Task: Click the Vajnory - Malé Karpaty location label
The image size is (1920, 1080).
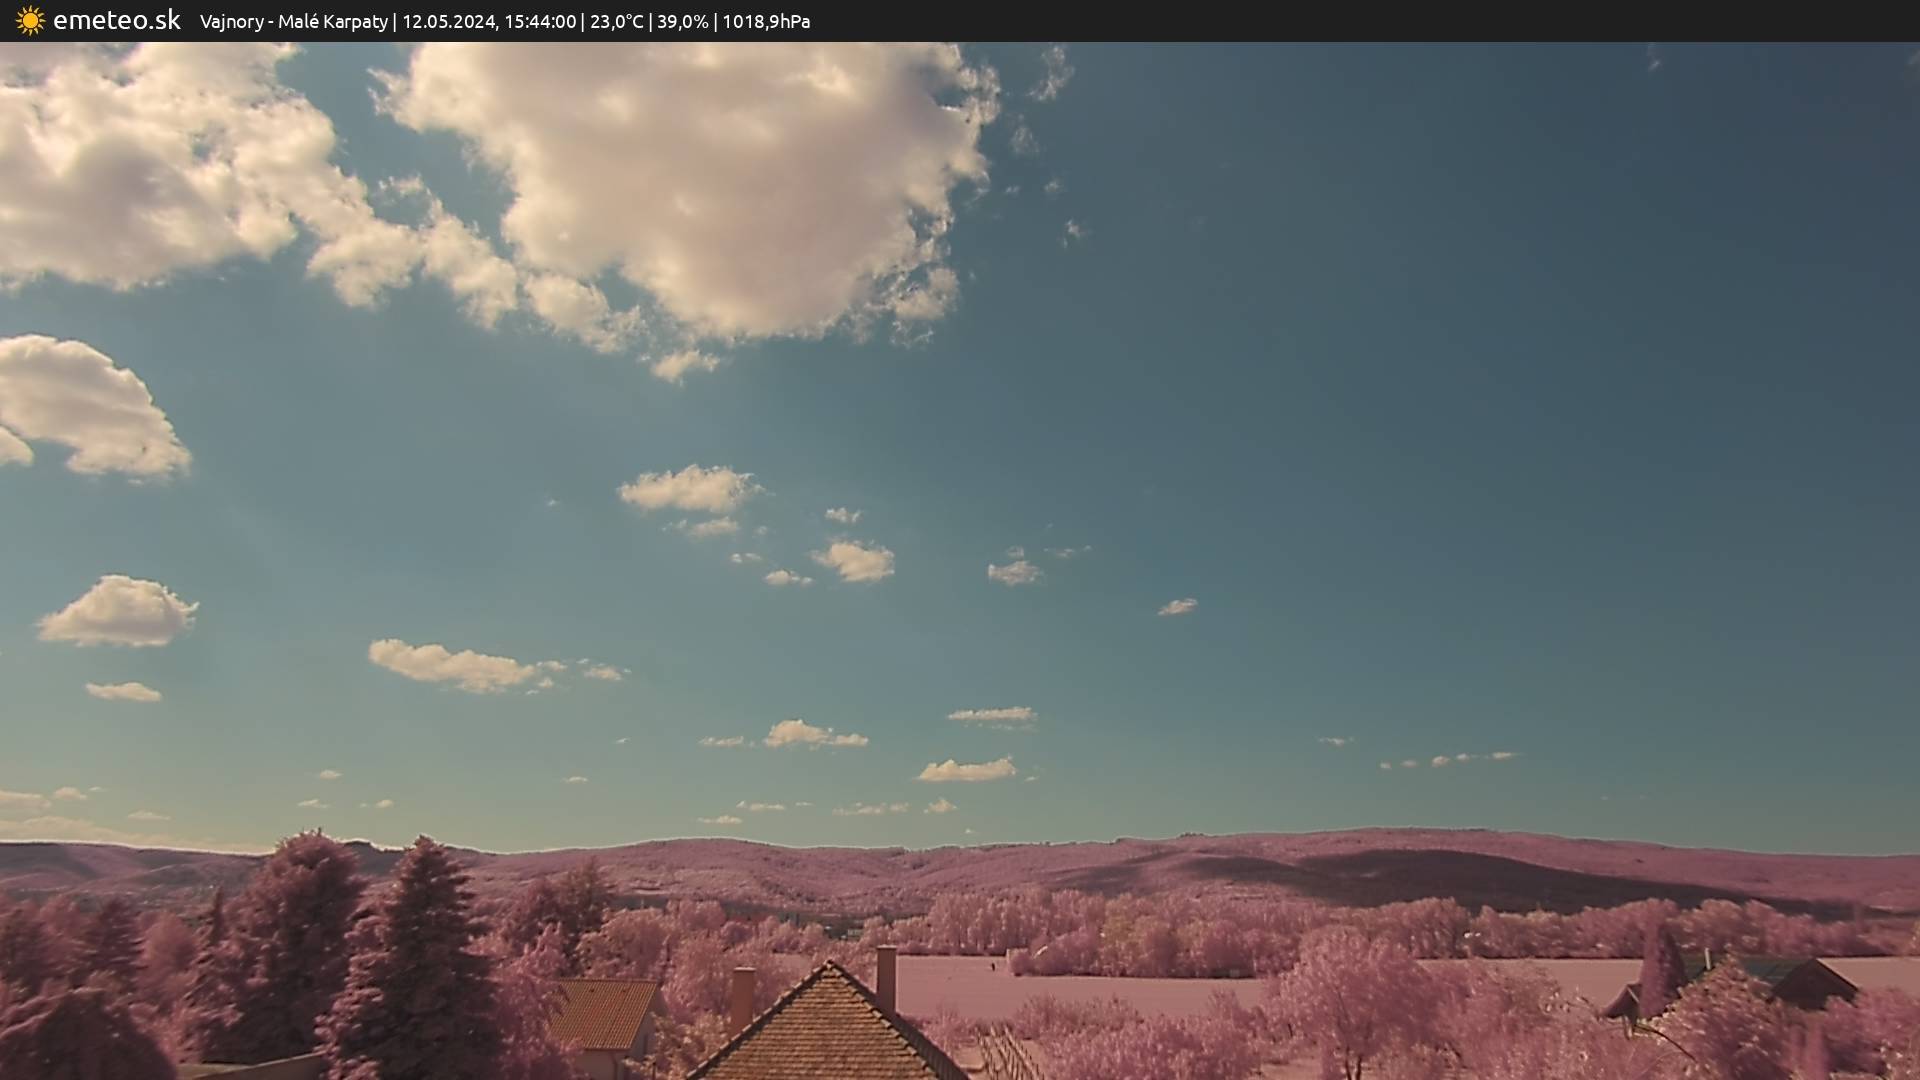Action: 293,21
